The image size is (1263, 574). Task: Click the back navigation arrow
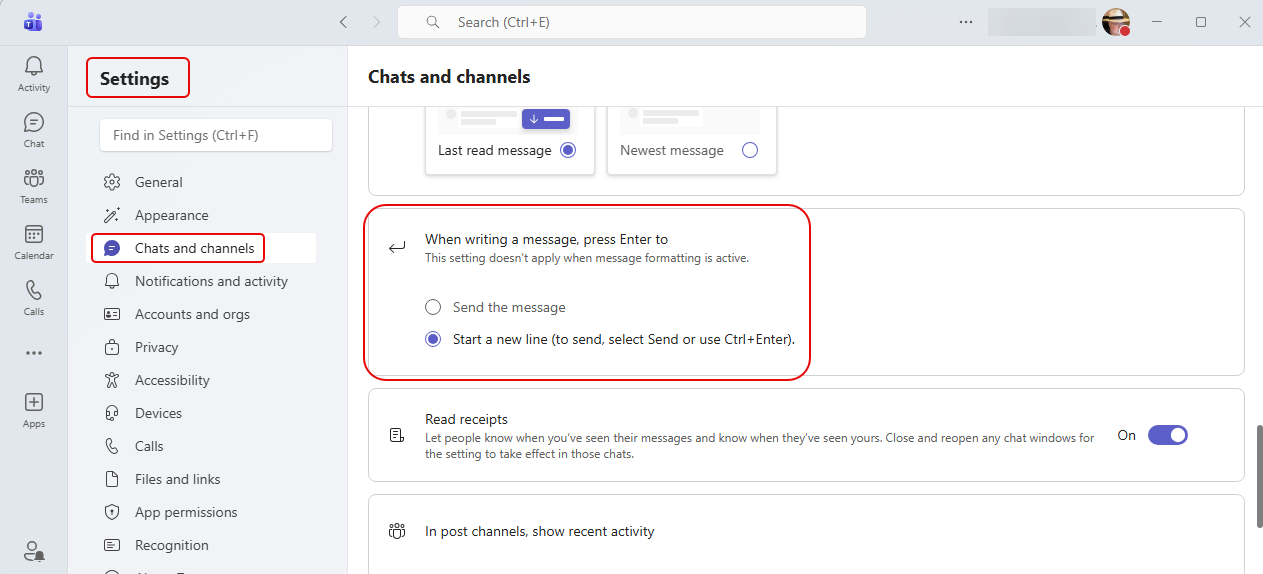point(343,22)
